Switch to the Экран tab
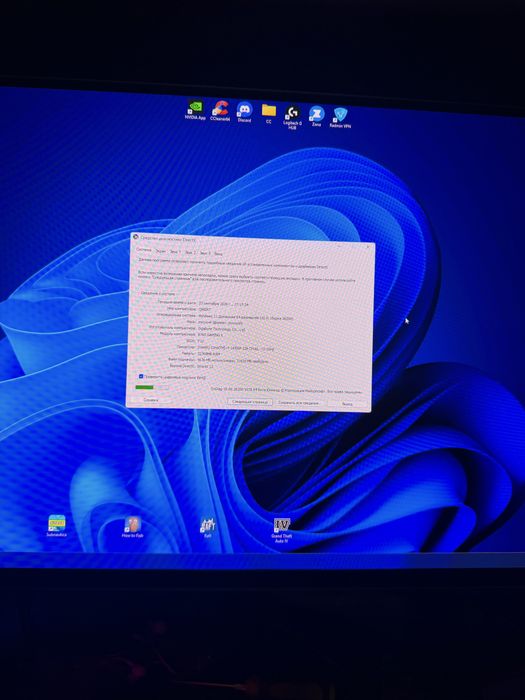Viewport: 525px width, 700px height. point(160,251)
